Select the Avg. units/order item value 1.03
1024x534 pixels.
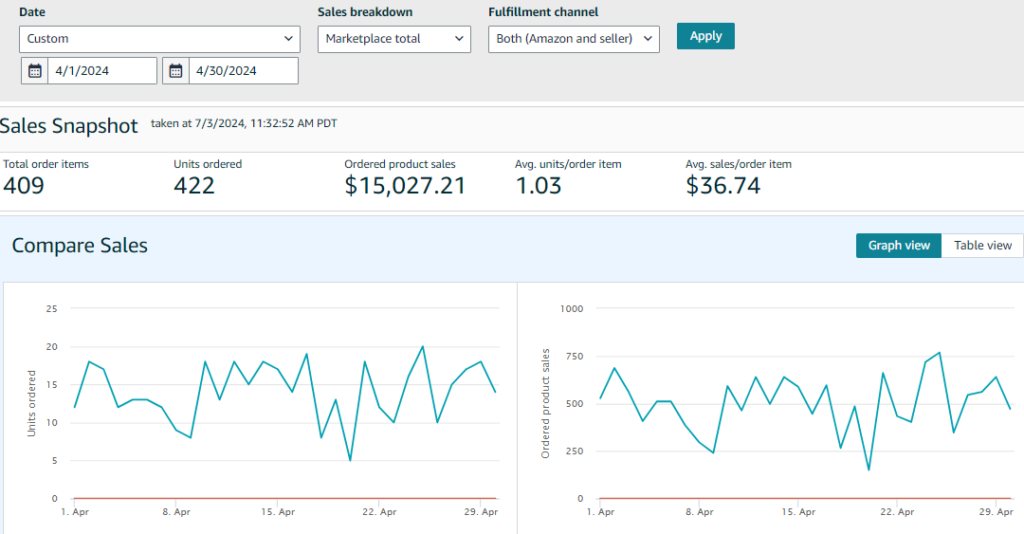(538, 185)
